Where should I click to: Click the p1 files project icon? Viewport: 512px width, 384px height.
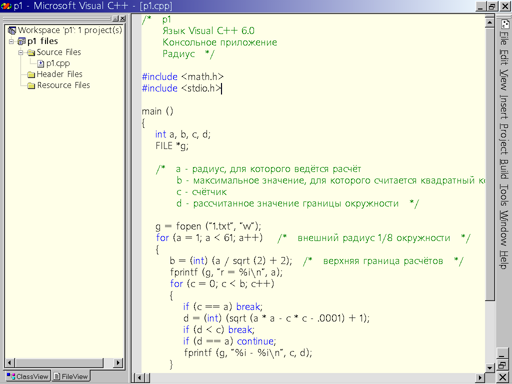pos(22,41)
